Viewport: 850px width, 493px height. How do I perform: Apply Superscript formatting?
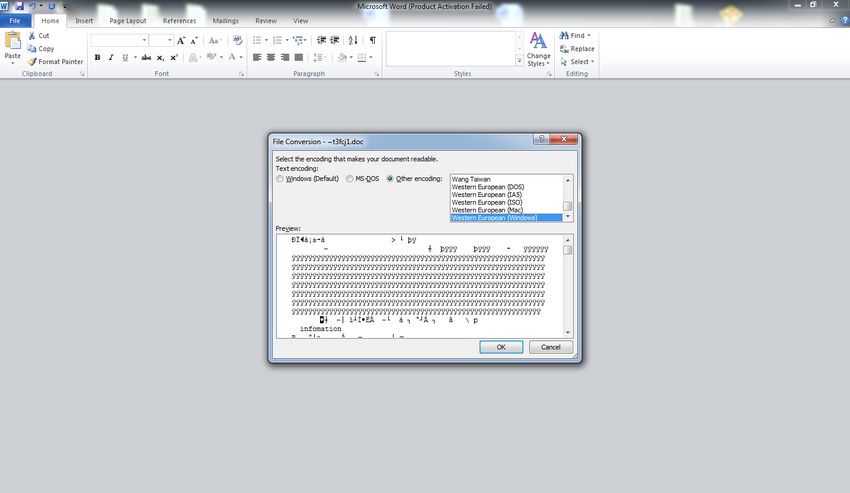tap(174, 57)
